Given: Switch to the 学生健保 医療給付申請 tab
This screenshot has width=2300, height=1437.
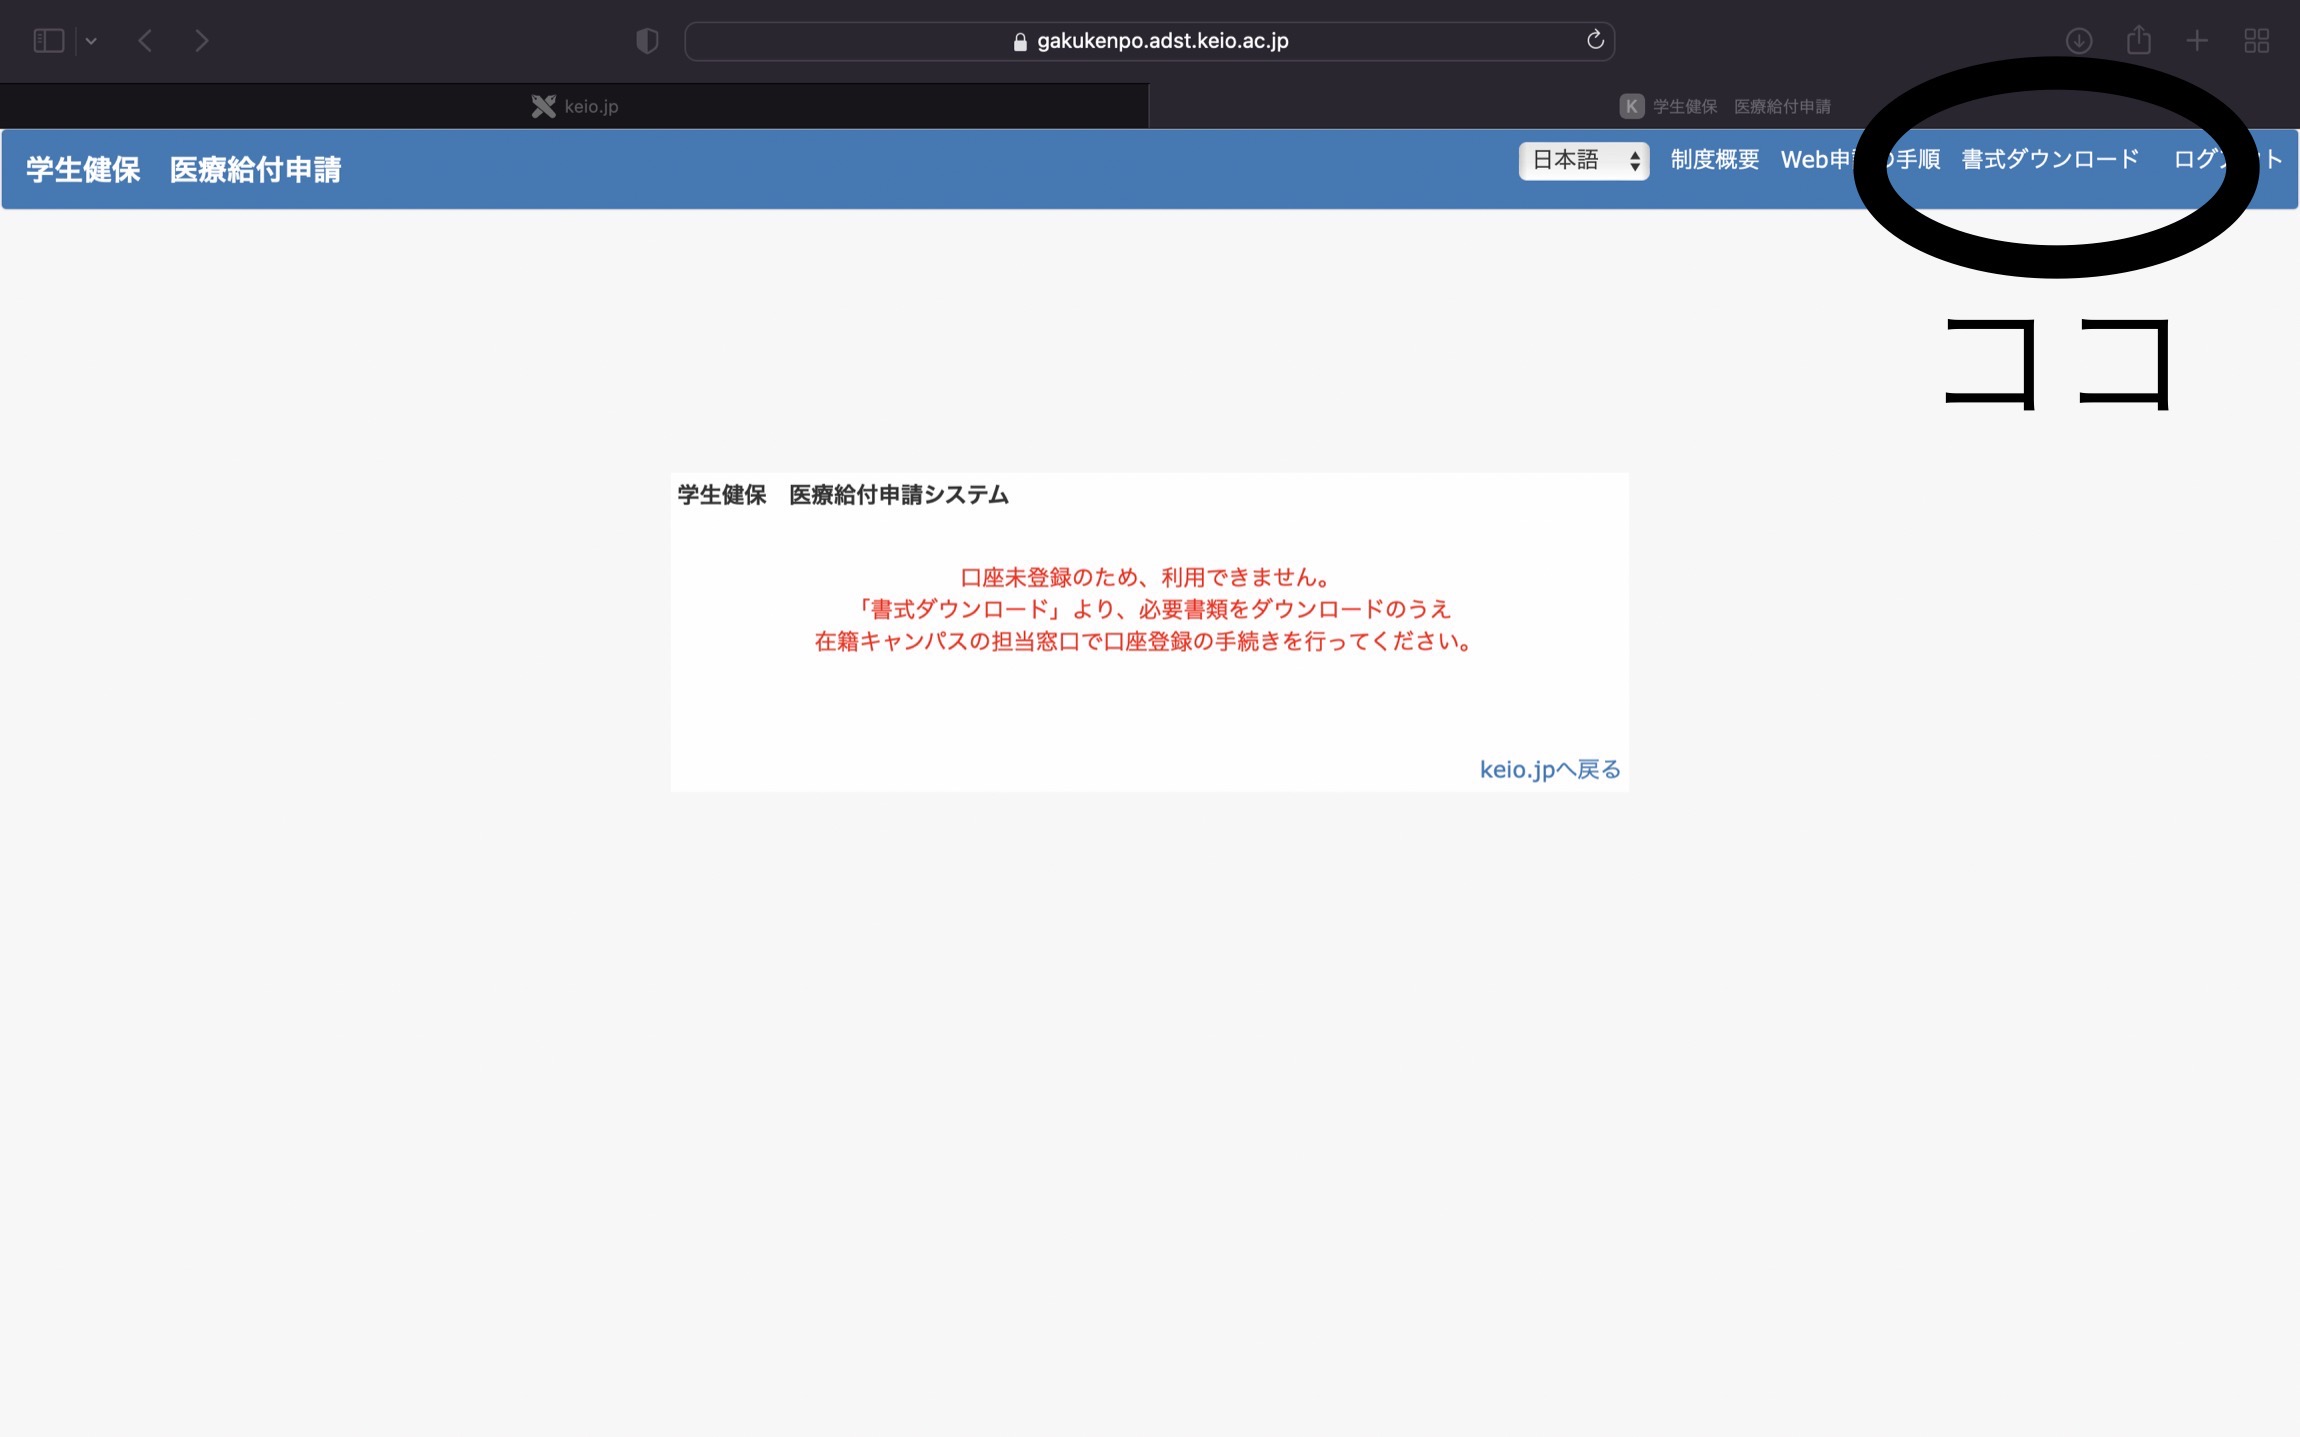Looking at the screenshot, I should pos(1724,106).
